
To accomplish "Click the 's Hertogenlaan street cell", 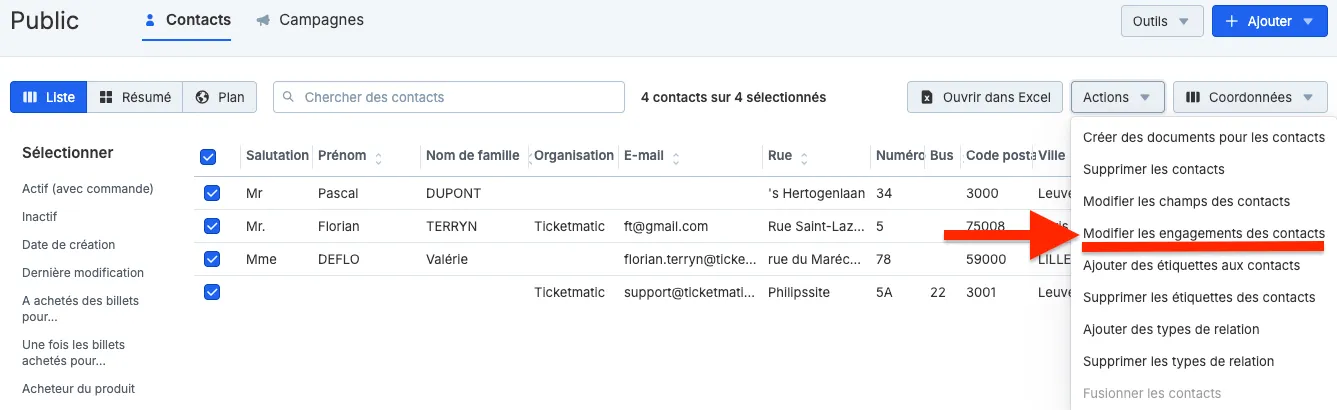I will tap(814, 193).
